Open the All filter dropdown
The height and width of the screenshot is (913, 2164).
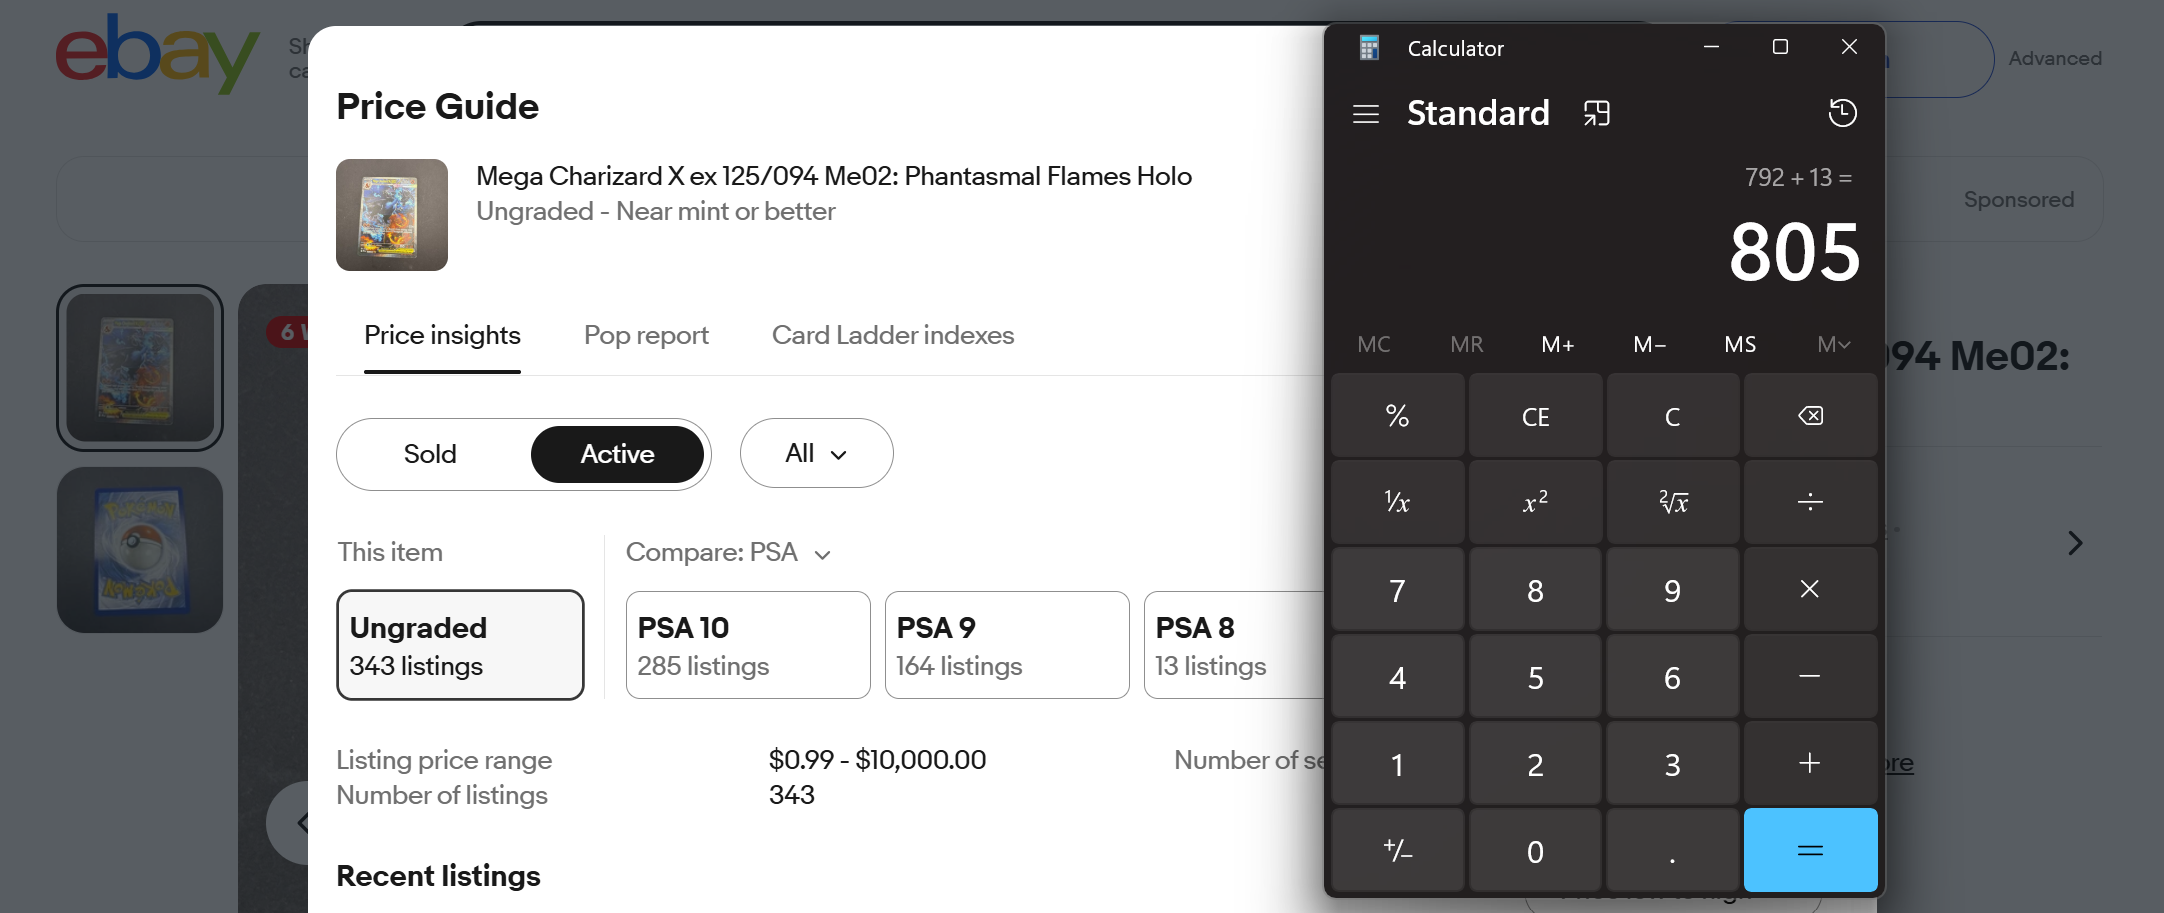click(816, 453)
